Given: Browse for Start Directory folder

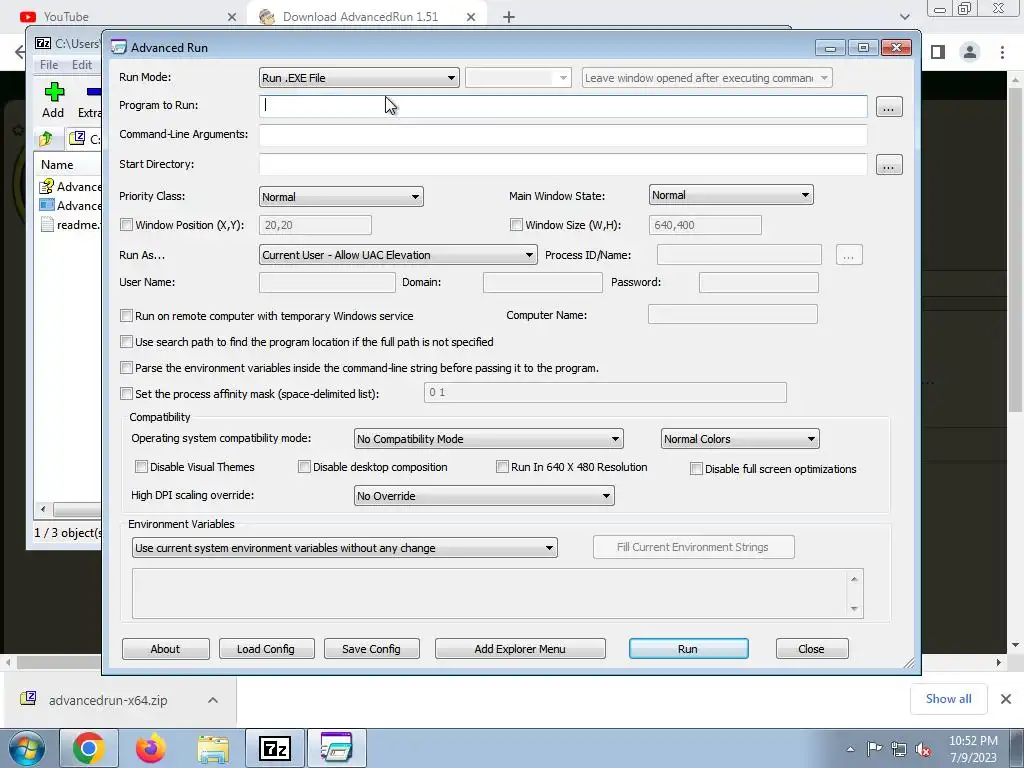Looking at the screenshot, I should click(x=888, y=165).
